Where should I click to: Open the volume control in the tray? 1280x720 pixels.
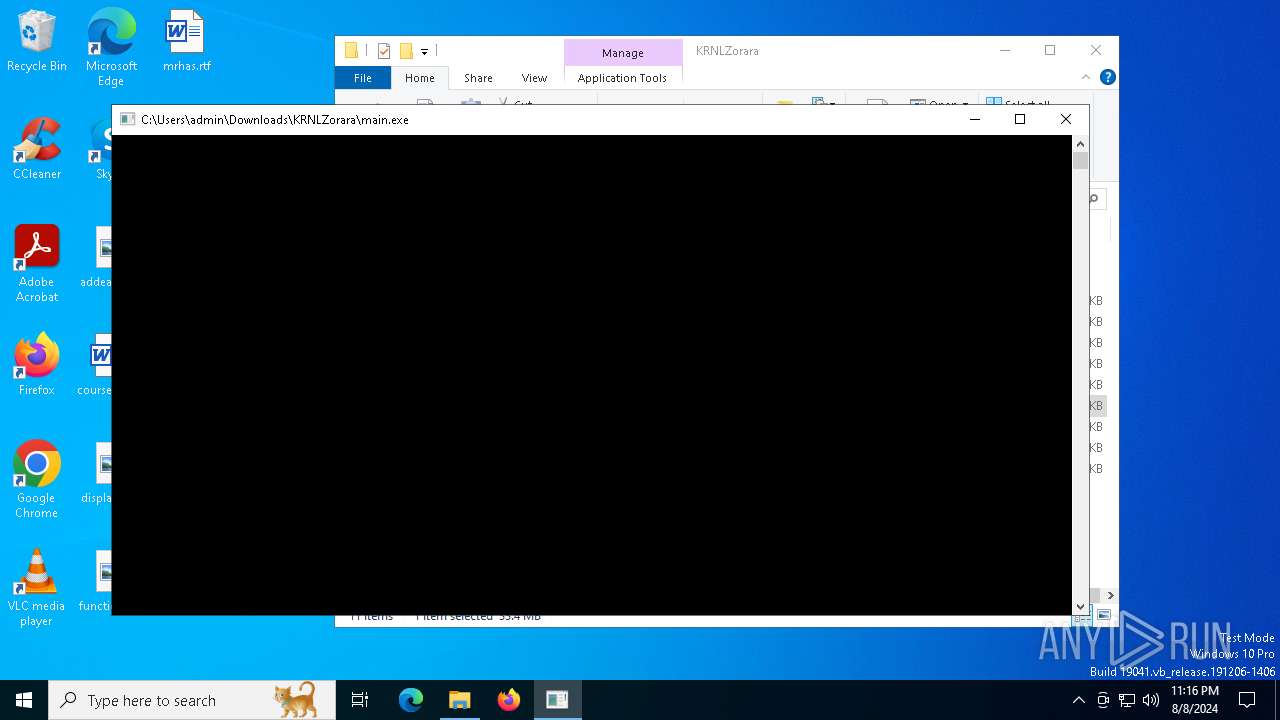click(x=1151, y=700)
